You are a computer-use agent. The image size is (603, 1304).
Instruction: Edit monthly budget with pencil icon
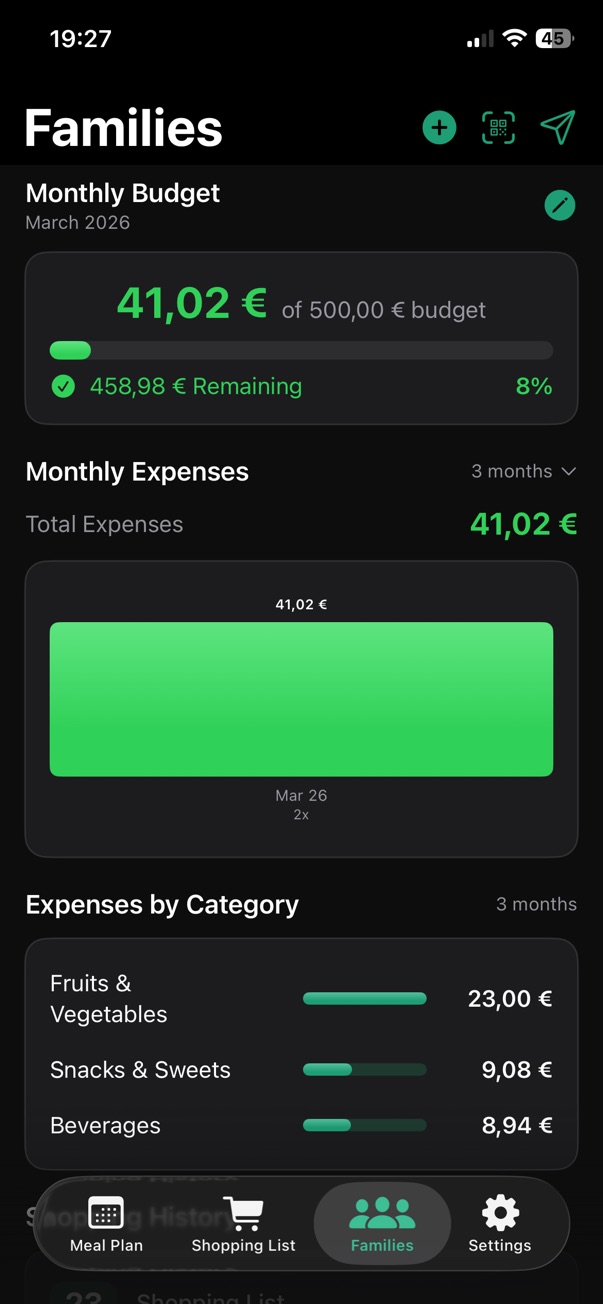(x=559, y=205)
